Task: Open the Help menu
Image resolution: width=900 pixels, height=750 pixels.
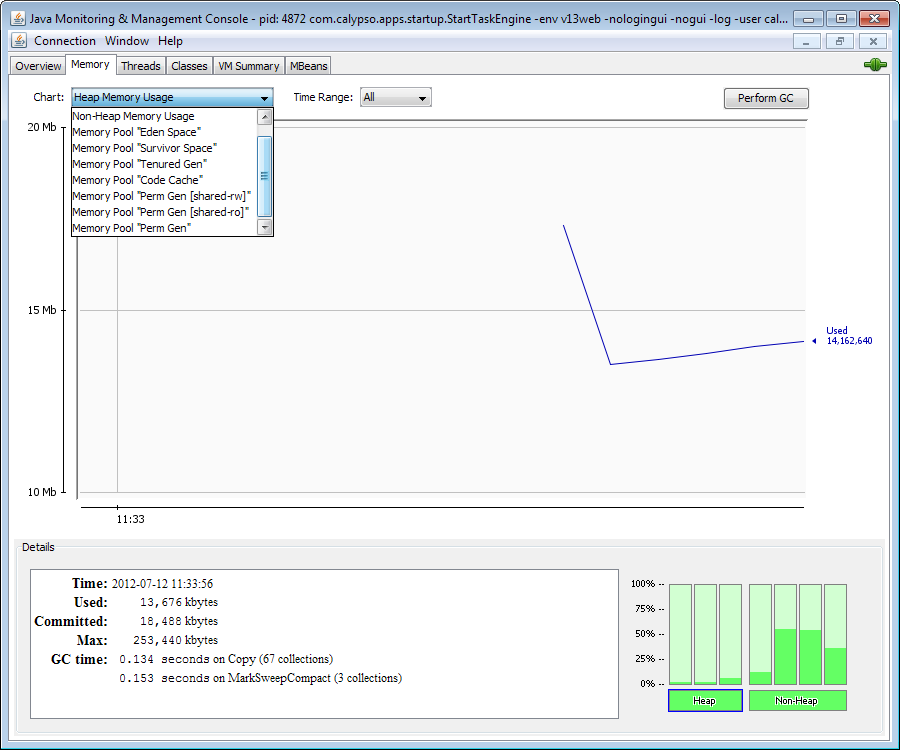Action: 170,41
